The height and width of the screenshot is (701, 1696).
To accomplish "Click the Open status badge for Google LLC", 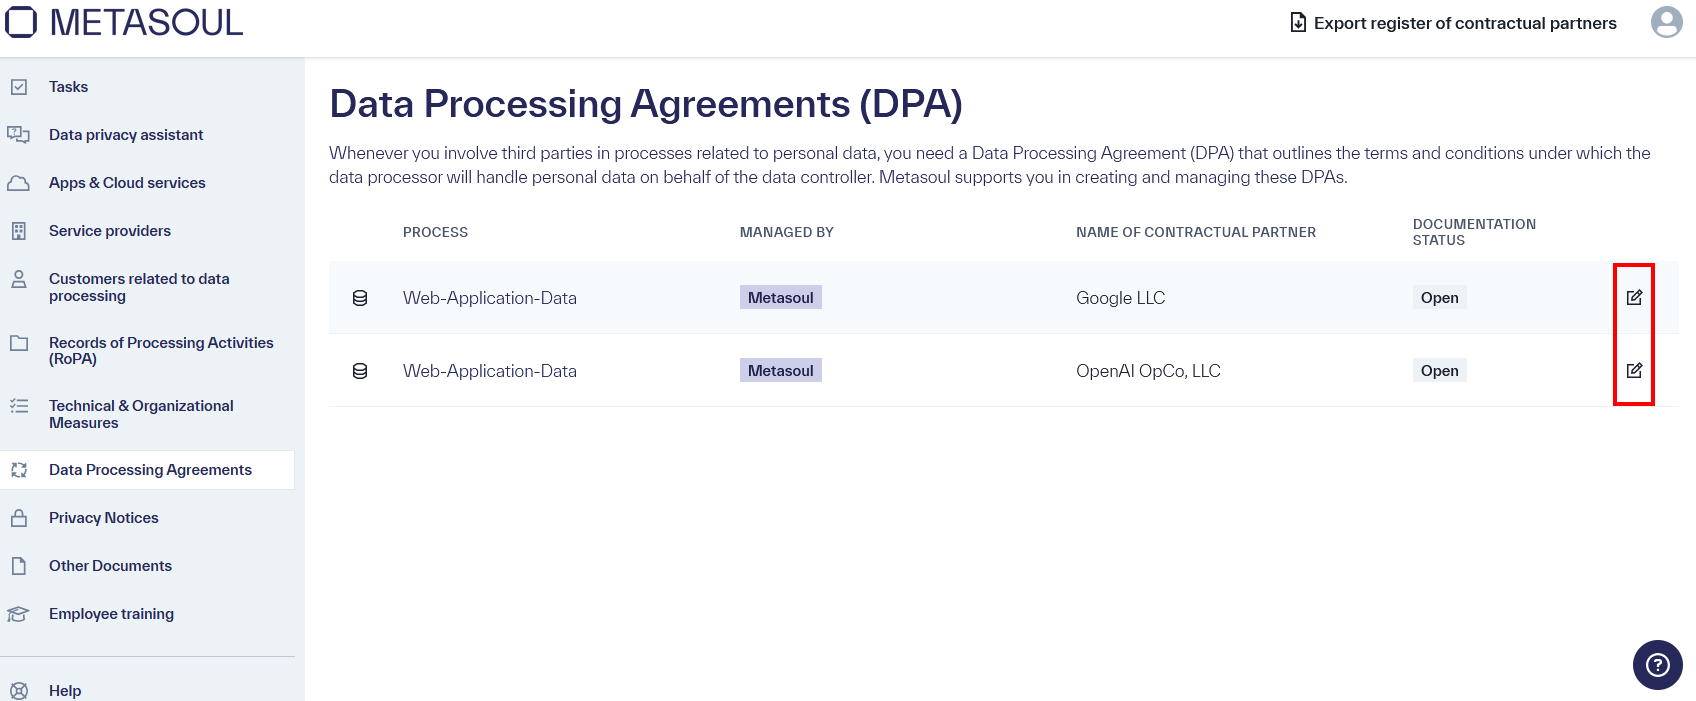I will [x=1439, y=297].
